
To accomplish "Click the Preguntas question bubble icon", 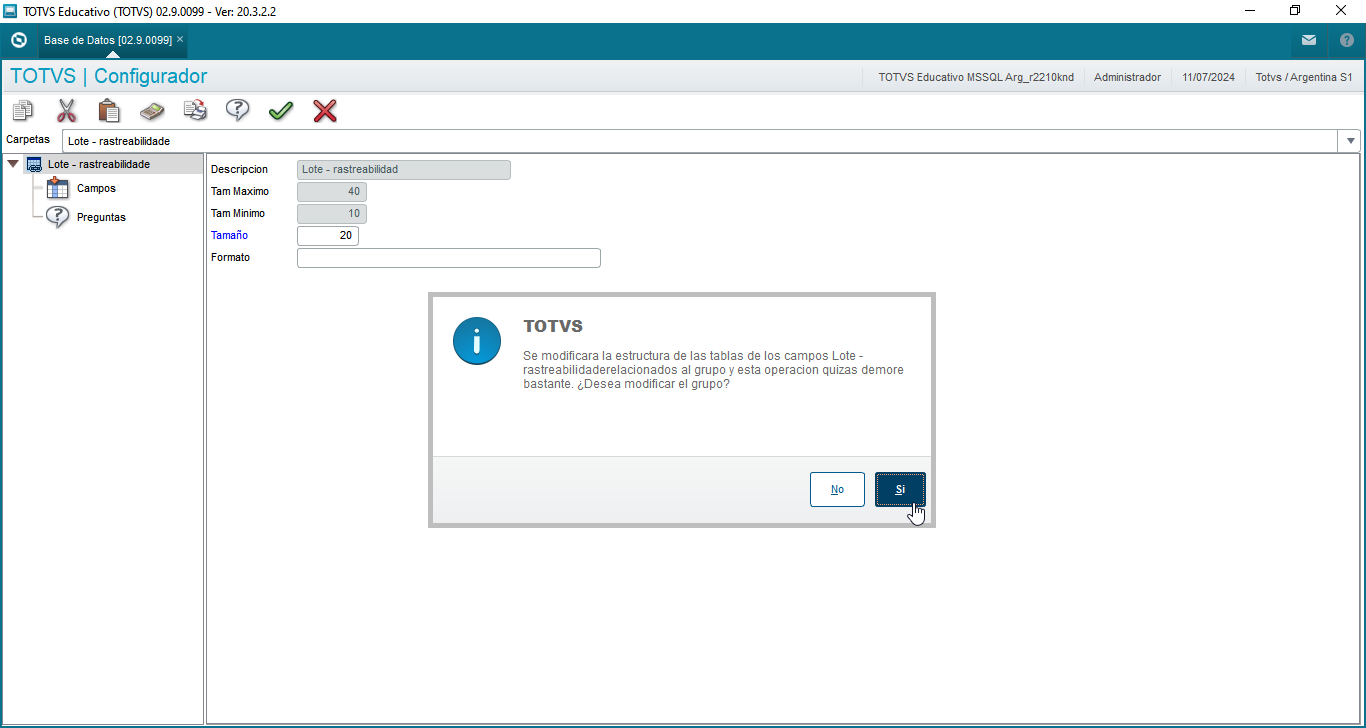I will tap(58, 217).
